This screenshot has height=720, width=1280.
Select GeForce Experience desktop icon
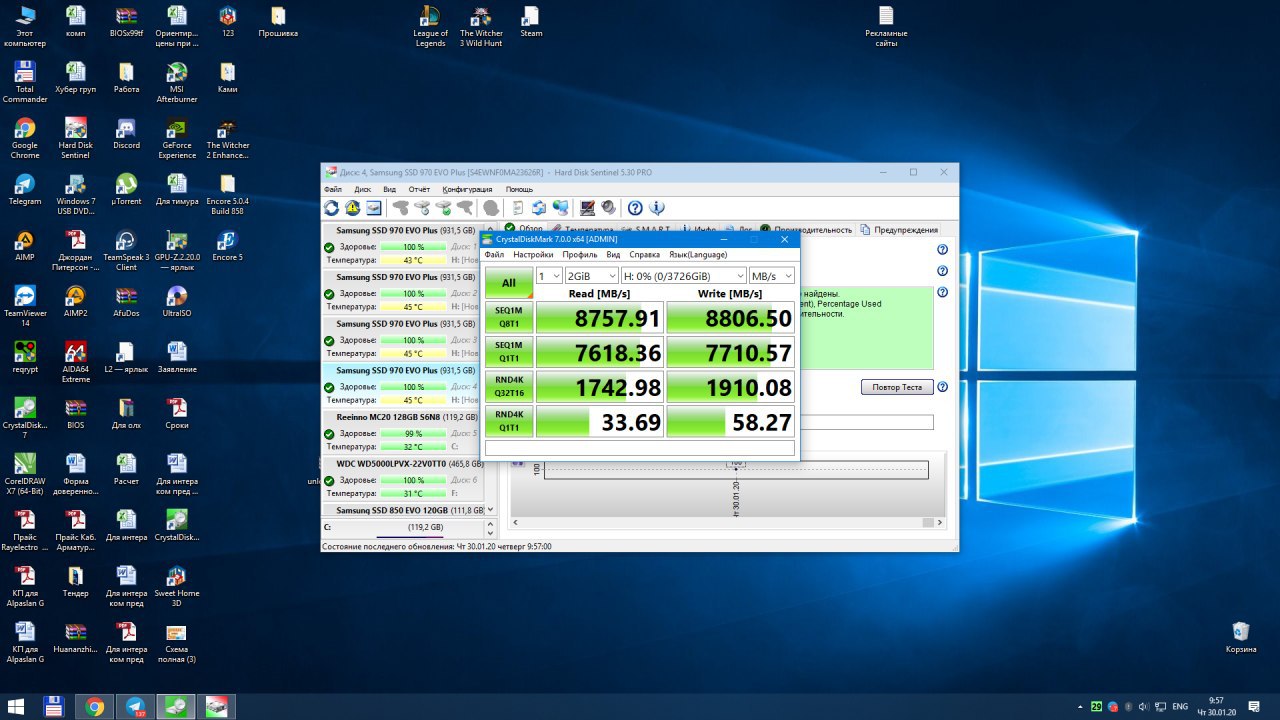point(177,138)
